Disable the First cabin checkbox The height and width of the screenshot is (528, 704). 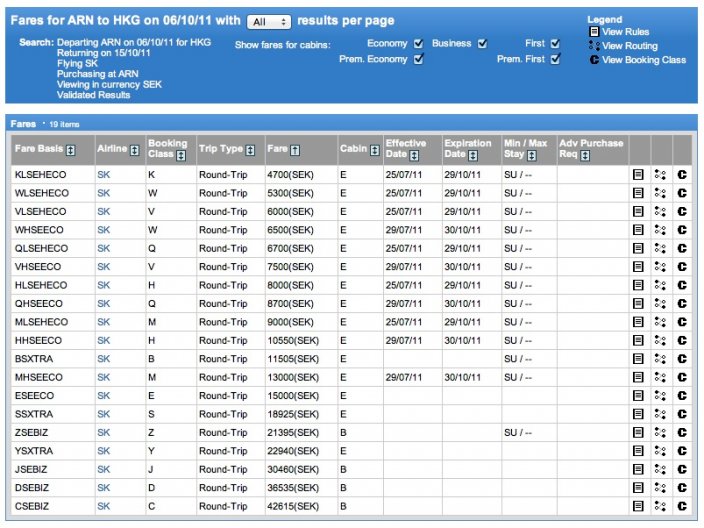[555, 43]
